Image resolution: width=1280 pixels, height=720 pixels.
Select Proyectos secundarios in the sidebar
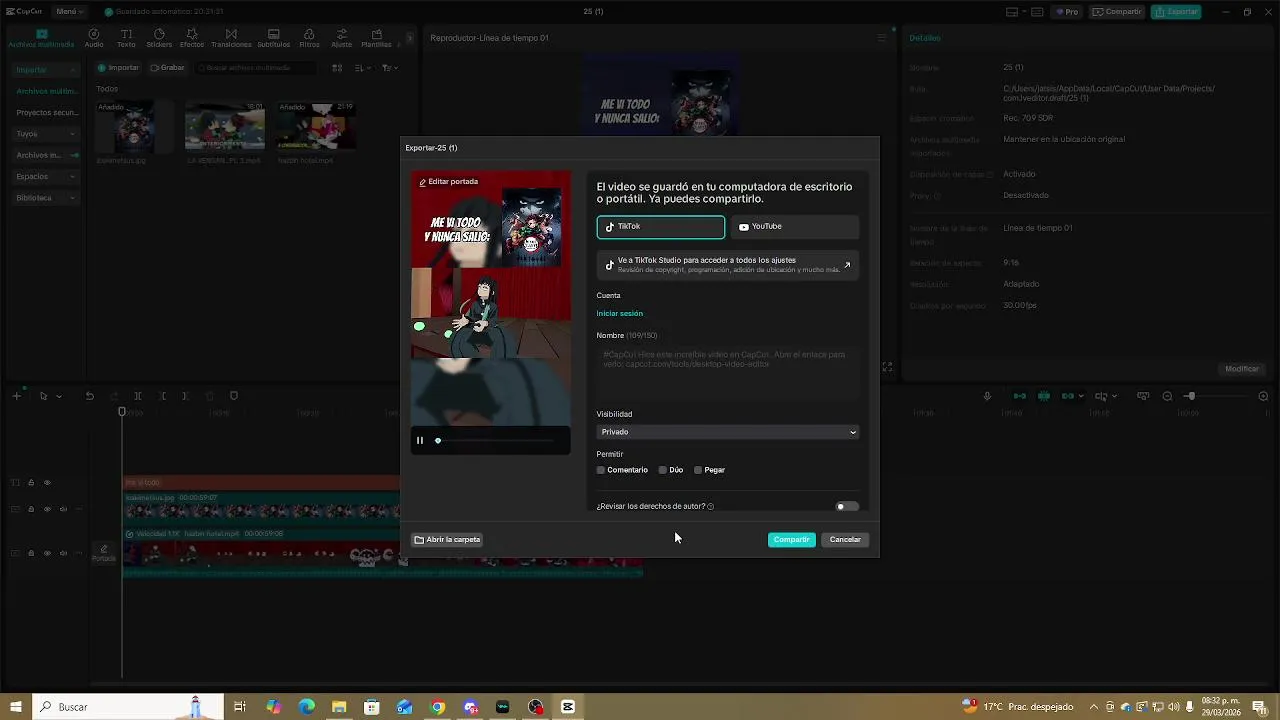pos(46,113)
